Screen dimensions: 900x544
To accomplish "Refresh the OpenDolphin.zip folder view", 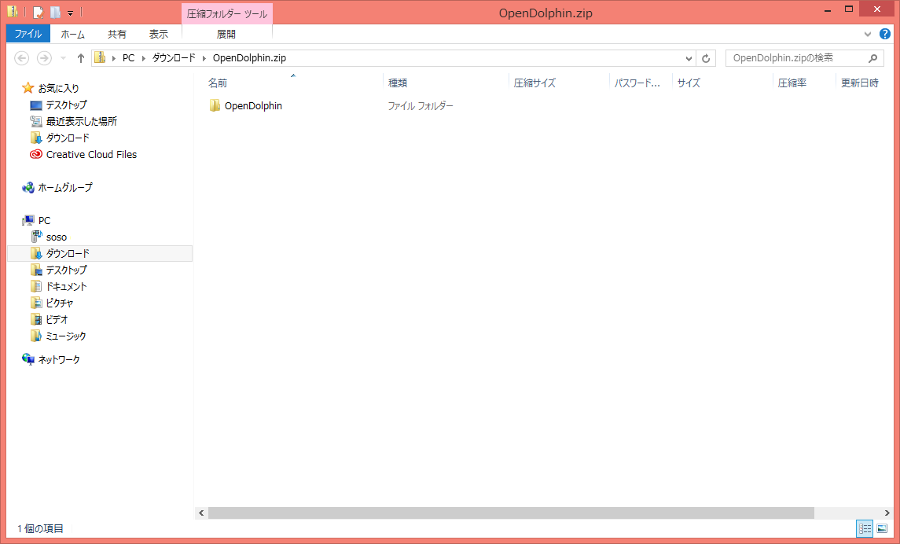I will (706, 58).
